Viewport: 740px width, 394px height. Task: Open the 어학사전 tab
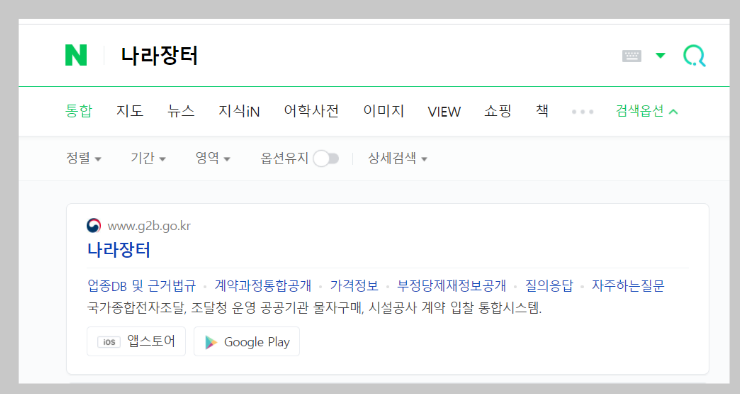click(x=311, y=111)
